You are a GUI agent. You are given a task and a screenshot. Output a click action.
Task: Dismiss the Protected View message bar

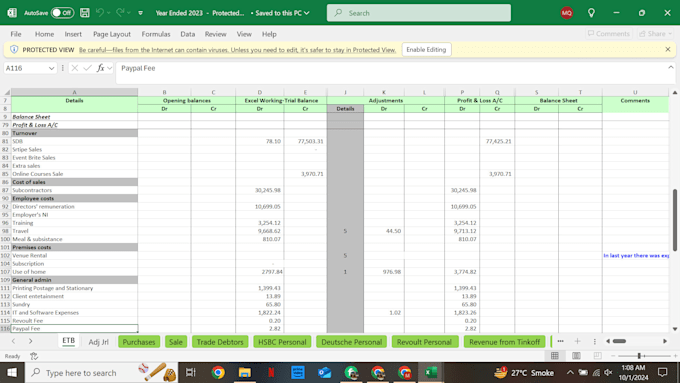click(x=668, y=49)
